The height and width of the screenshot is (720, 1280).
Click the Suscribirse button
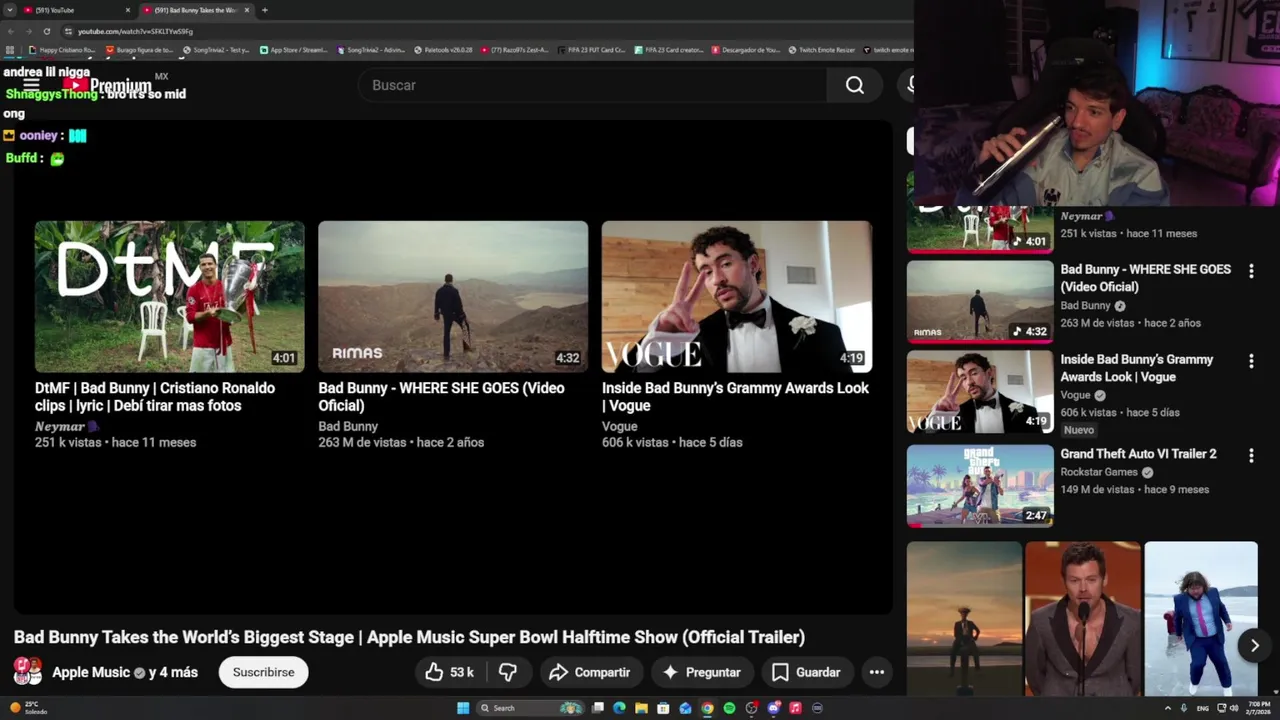pyautogui.click(x=263, y=672)
